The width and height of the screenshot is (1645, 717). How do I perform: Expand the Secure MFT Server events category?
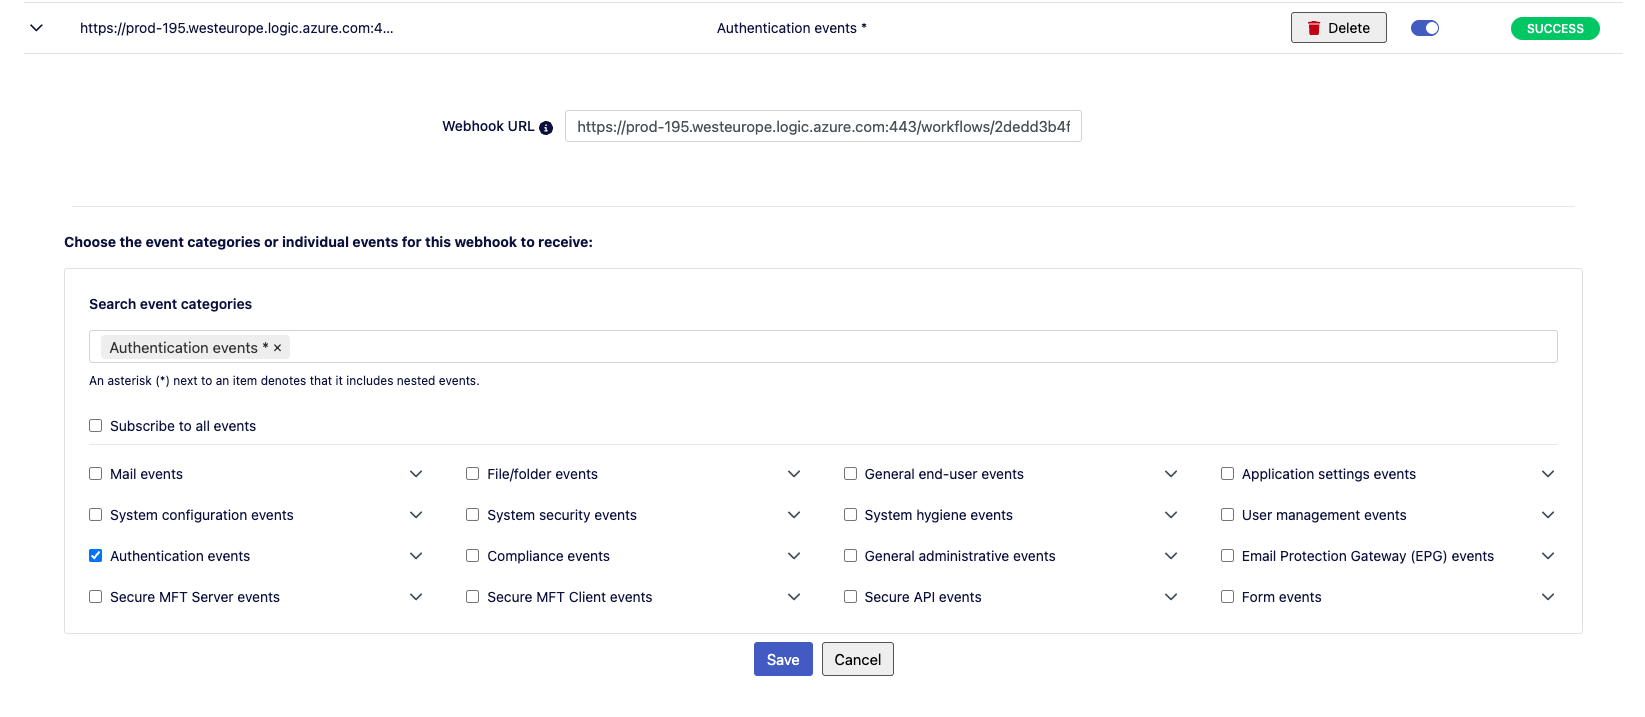point(417,597)
